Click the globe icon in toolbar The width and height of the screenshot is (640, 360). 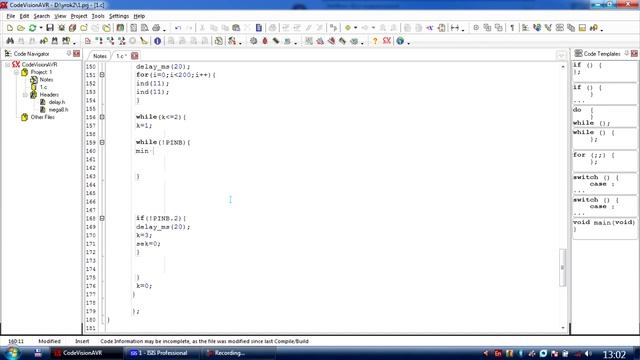[x=400, y=41]
